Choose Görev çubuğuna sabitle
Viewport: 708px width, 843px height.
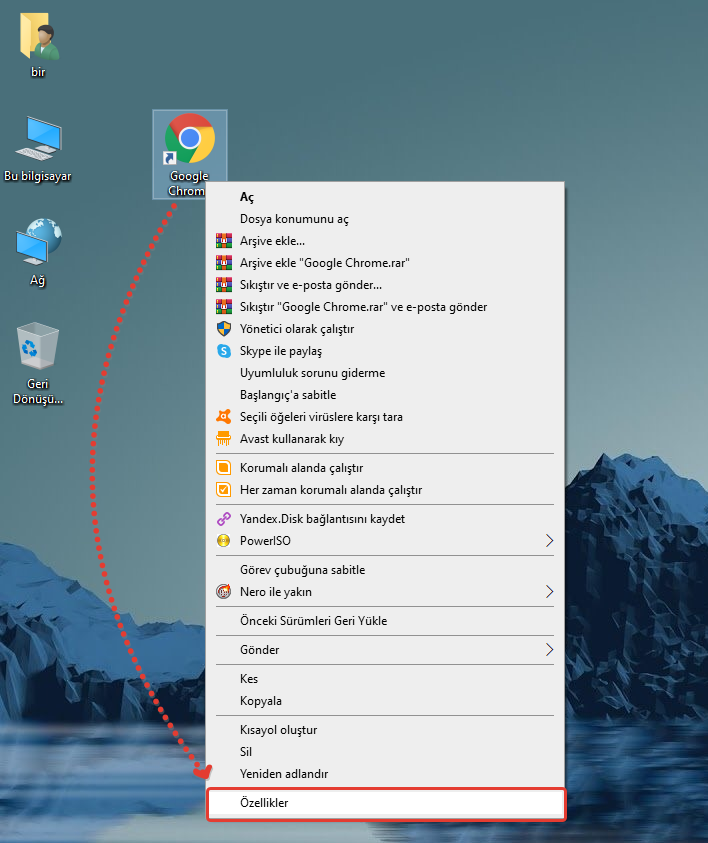pyautogui.click(x=302, y=570)
